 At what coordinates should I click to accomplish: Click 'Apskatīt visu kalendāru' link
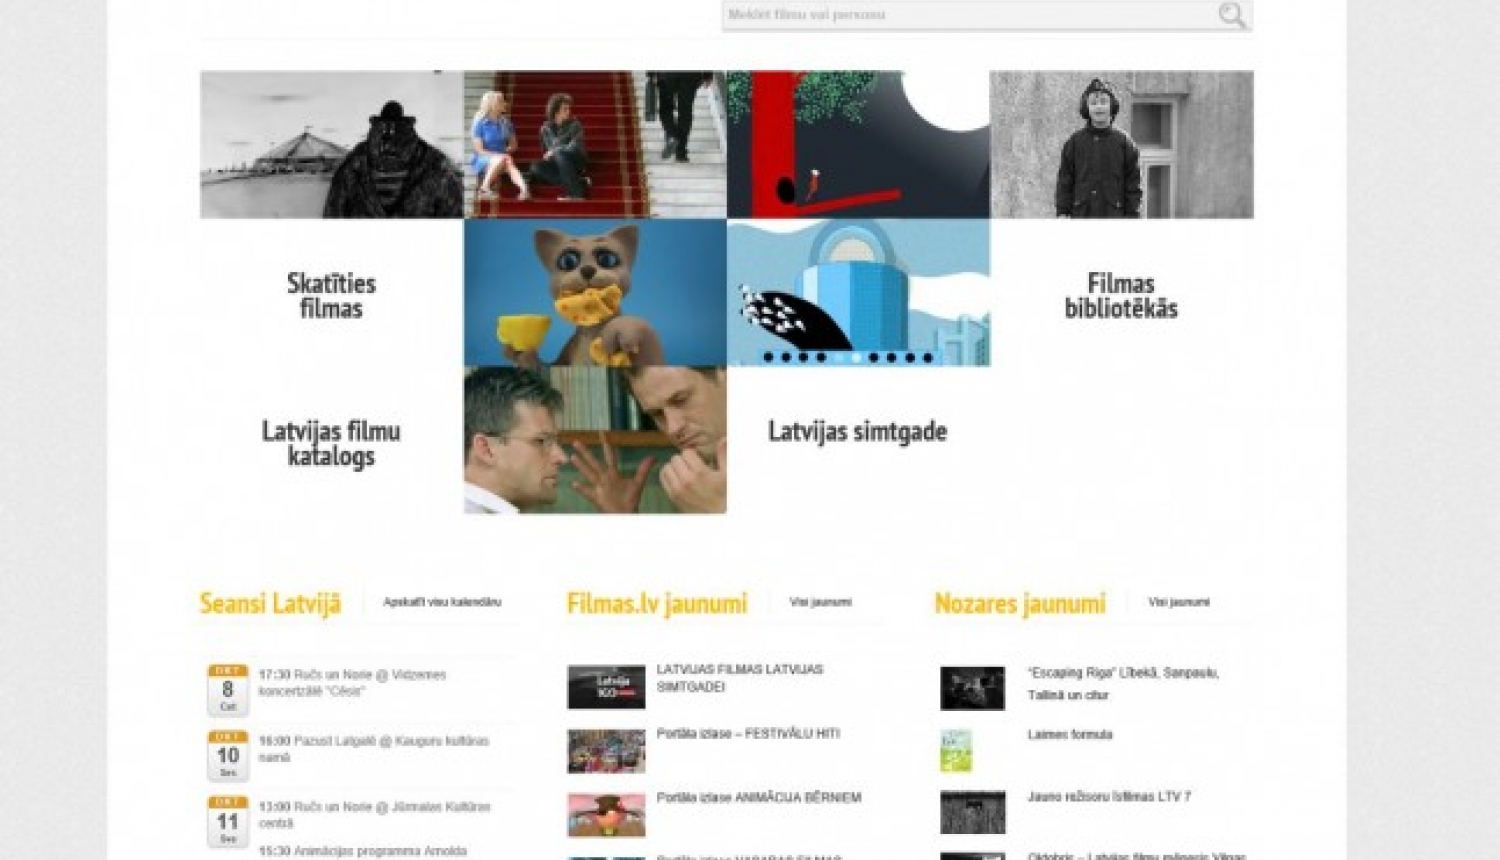point(442,602)
